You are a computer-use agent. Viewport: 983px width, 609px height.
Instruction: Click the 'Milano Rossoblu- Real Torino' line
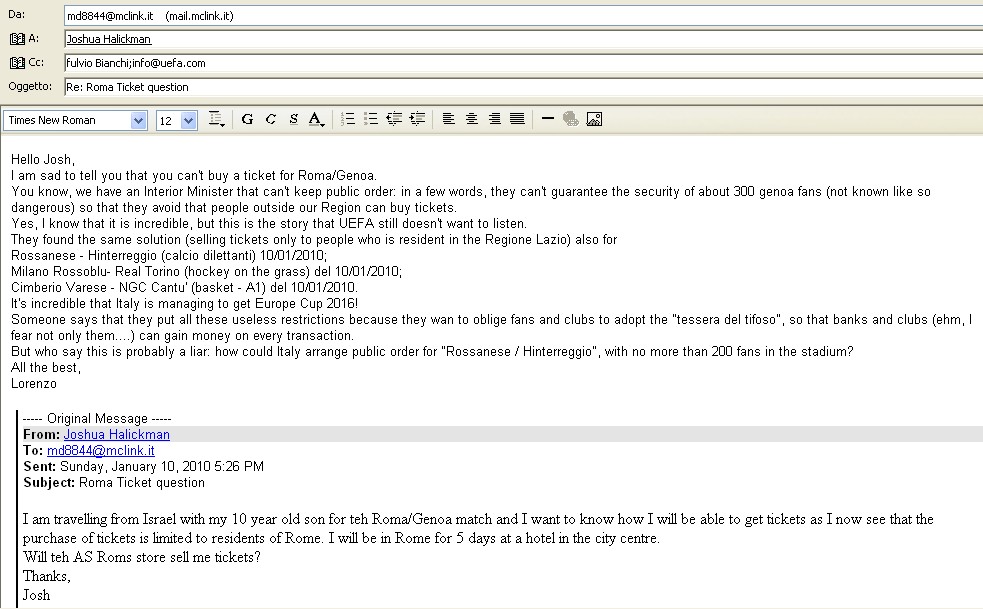click(x=206, y=272)
